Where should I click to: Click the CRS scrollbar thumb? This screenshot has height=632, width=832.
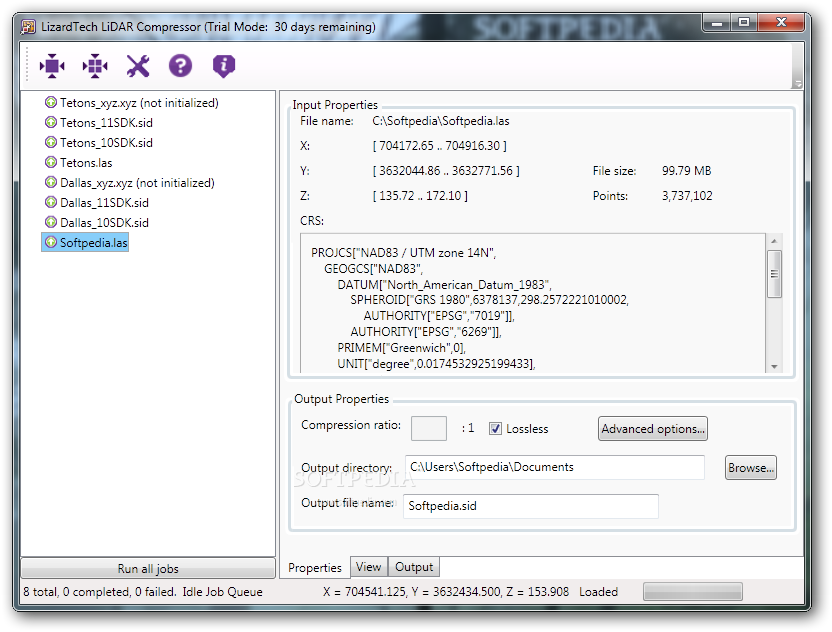[x=774, y=274]
